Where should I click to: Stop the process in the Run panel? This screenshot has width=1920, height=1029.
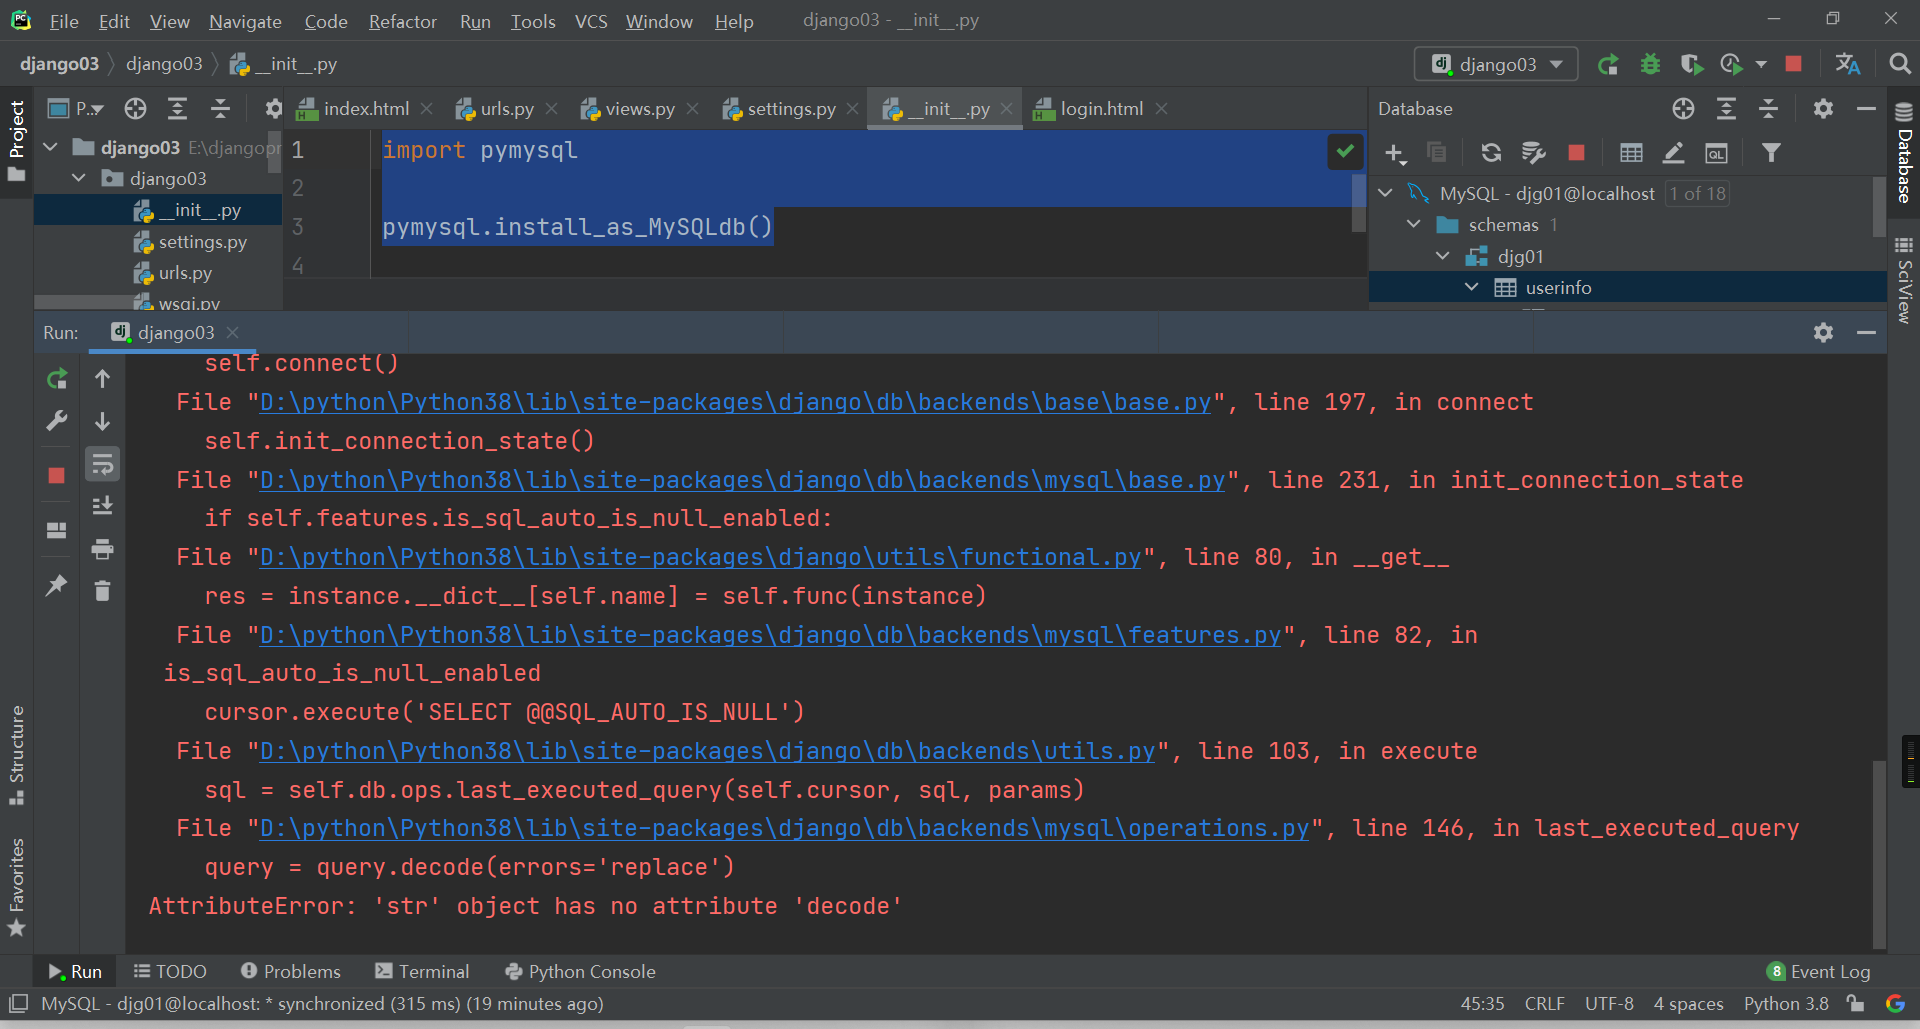57,476
